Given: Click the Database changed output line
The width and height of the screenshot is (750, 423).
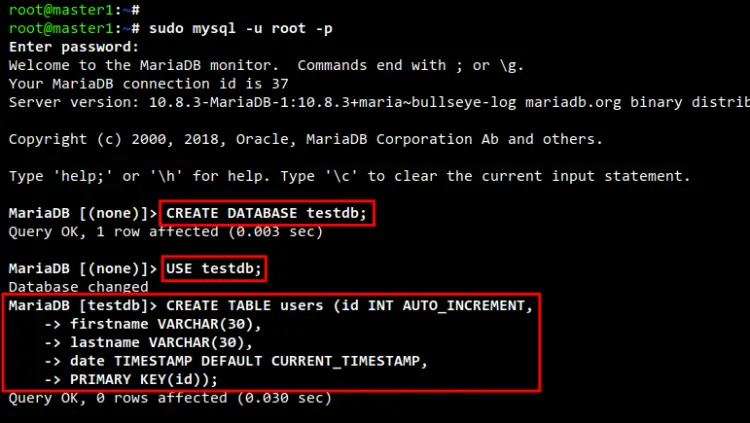Looking at the screenshot, I should (73, 286).
